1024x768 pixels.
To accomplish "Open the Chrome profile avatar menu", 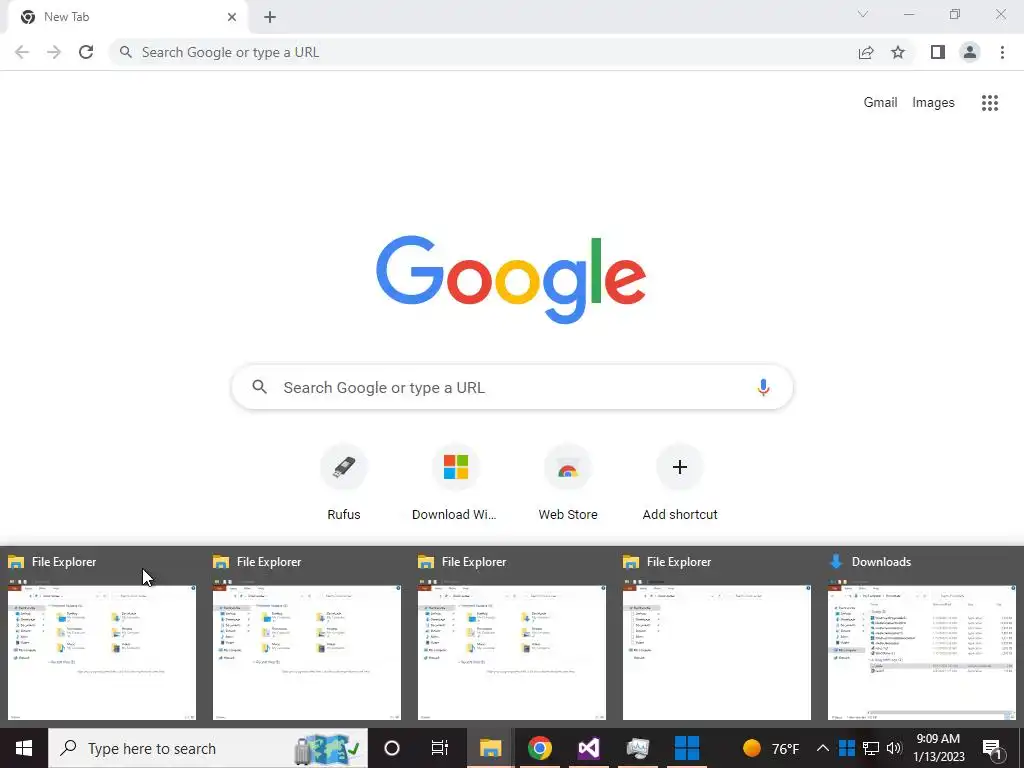I will (970, 52).
